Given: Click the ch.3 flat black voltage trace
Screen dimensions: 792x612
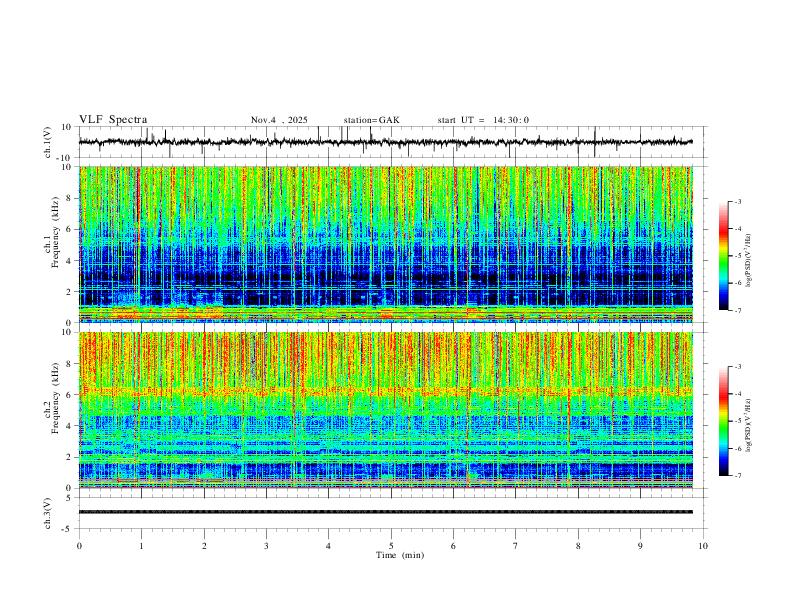Looking at the screenshot, I should click(385, 512).
